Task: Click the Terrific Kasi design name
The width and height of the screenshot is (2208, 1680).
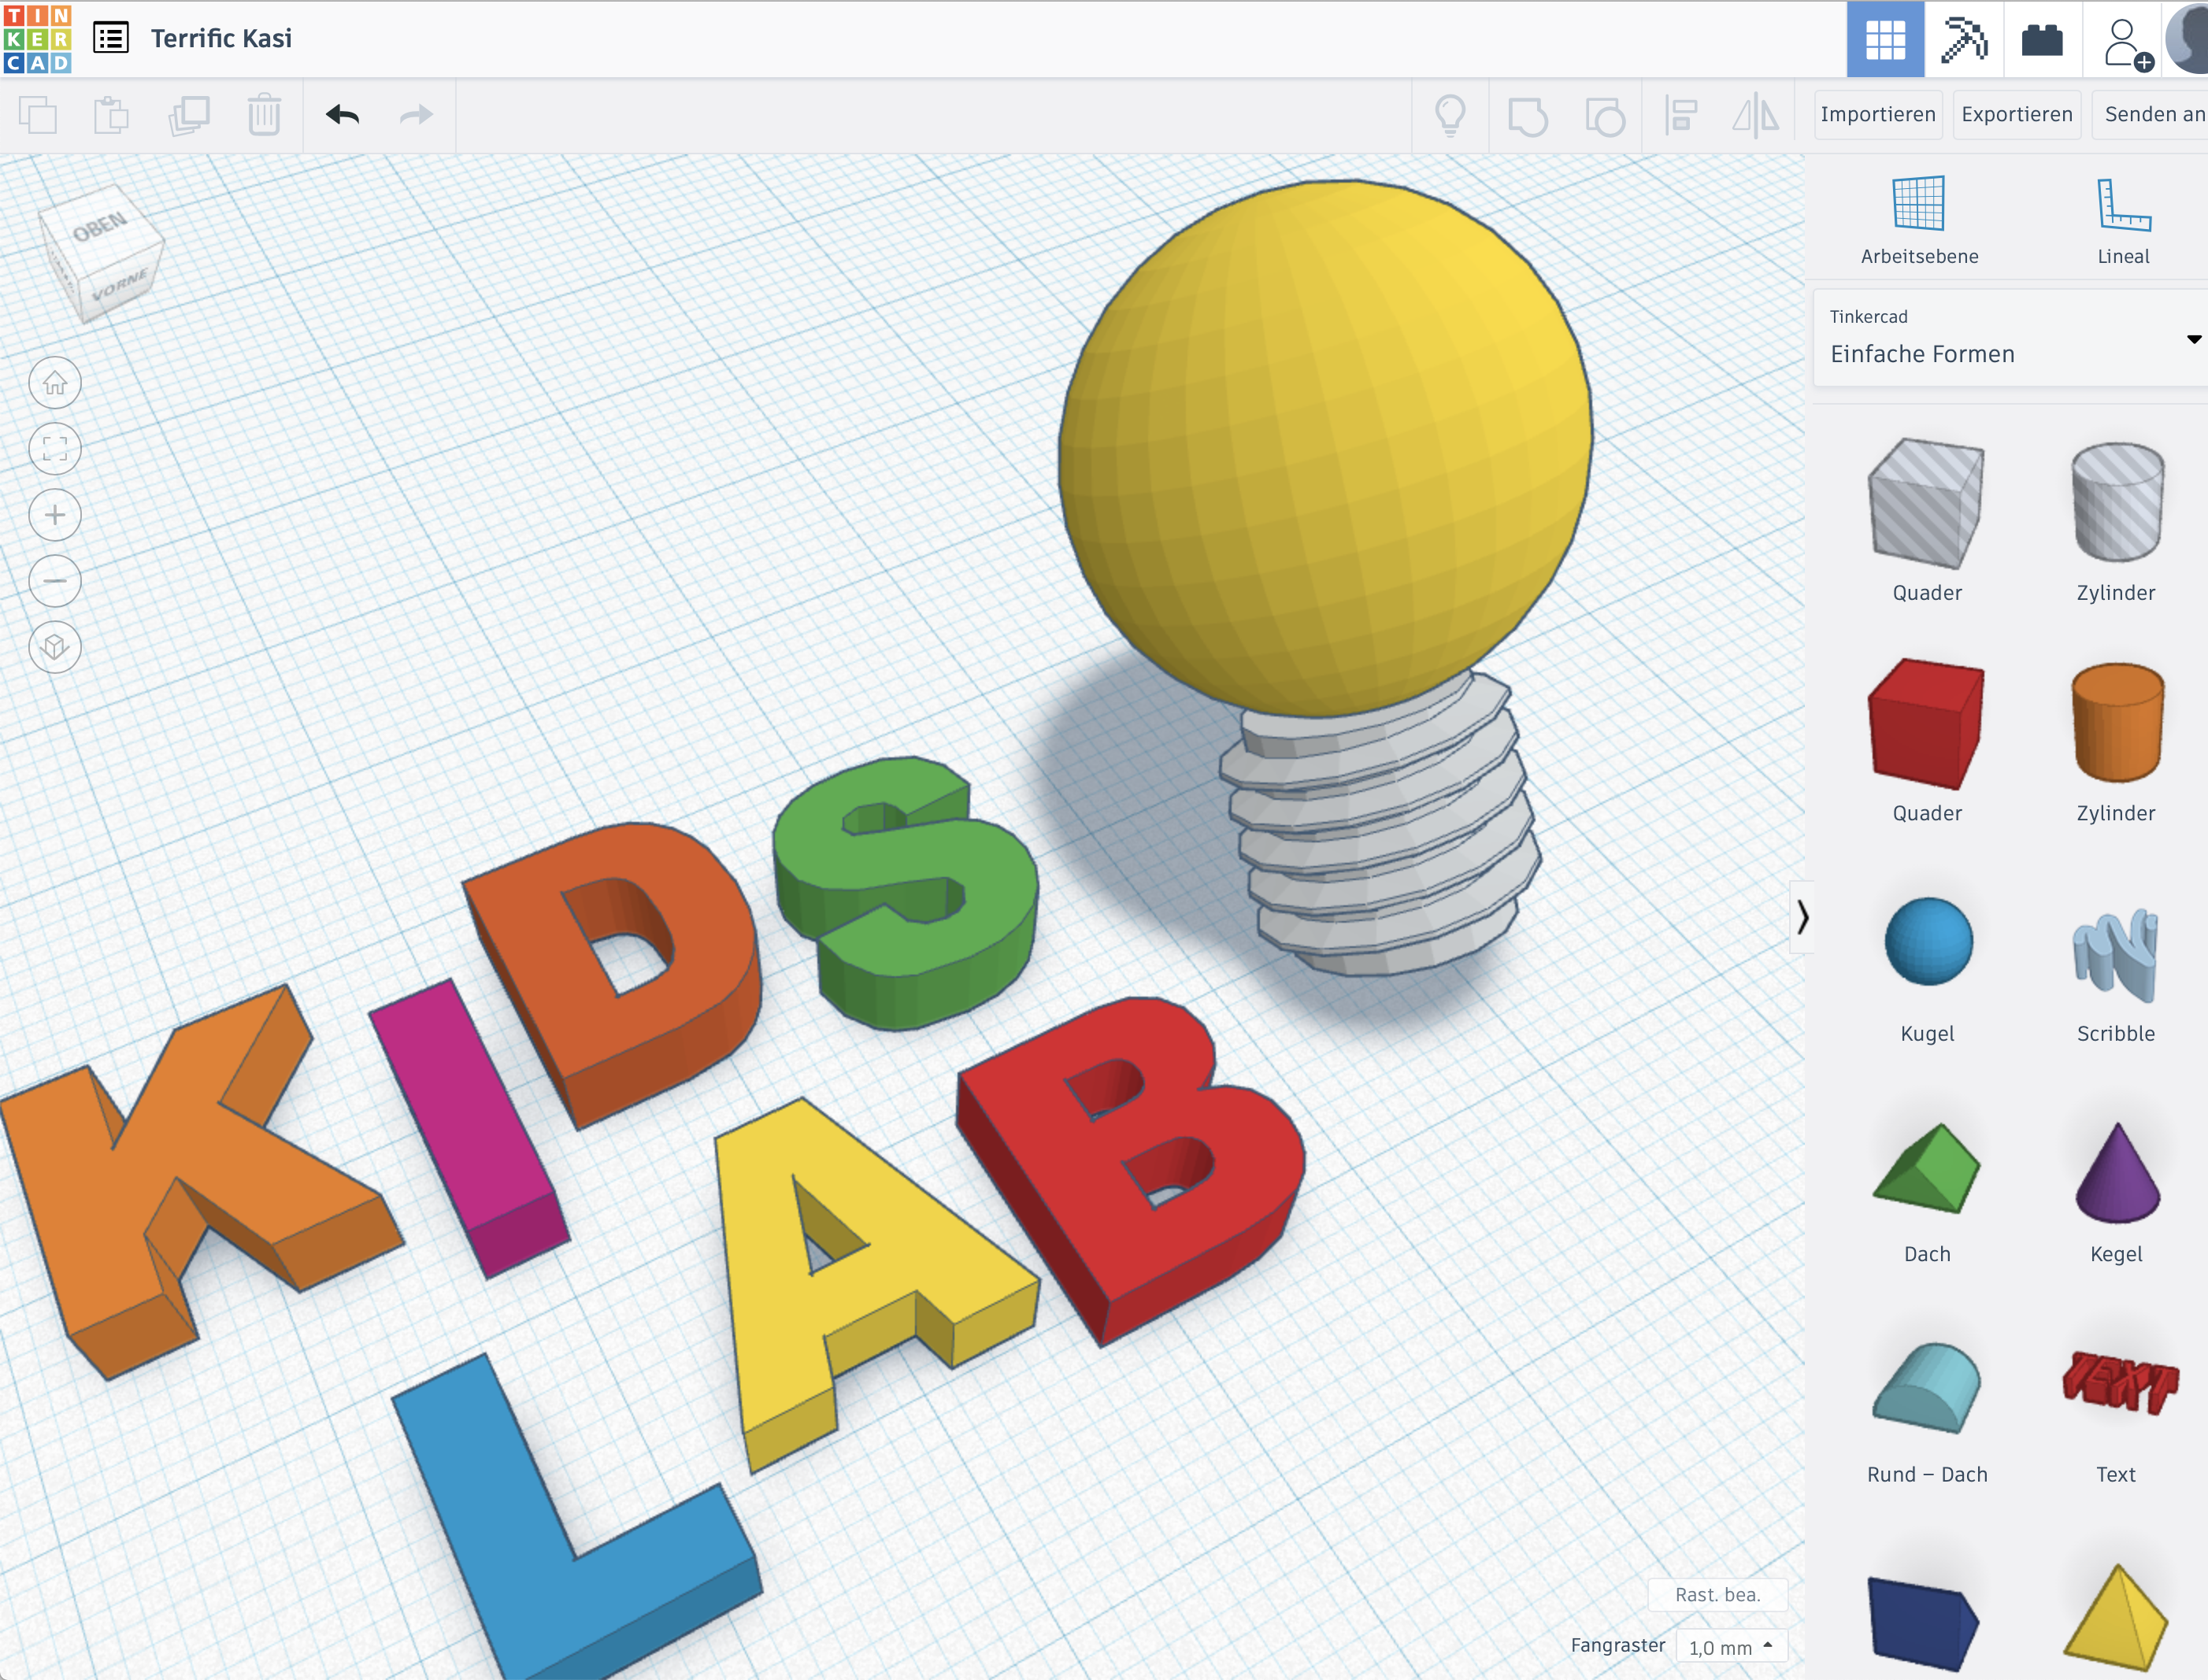Action: click(x=221, y=39)
